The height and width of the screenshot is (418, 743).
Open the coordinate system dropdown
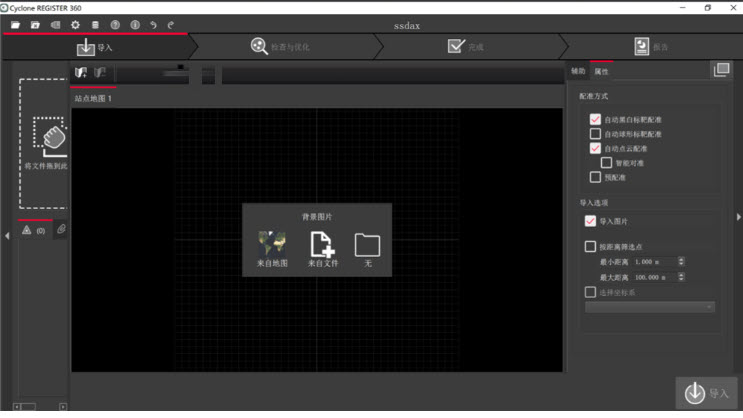click(x=650, y=307)
